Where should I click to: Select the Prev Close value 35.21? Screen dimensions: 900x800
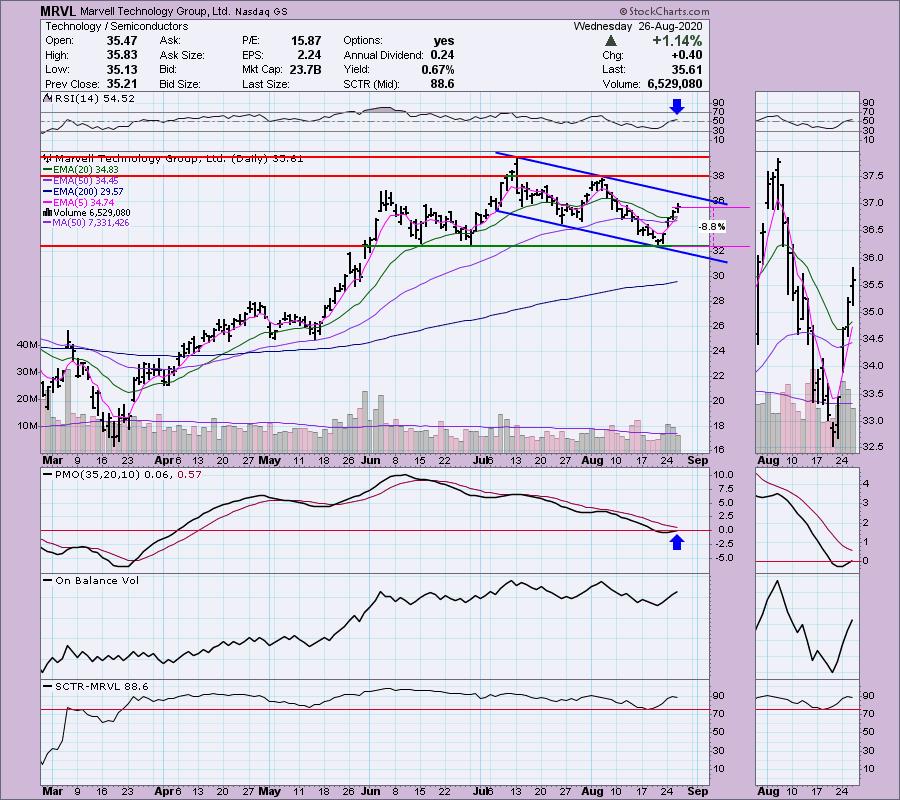pos(122,84)
